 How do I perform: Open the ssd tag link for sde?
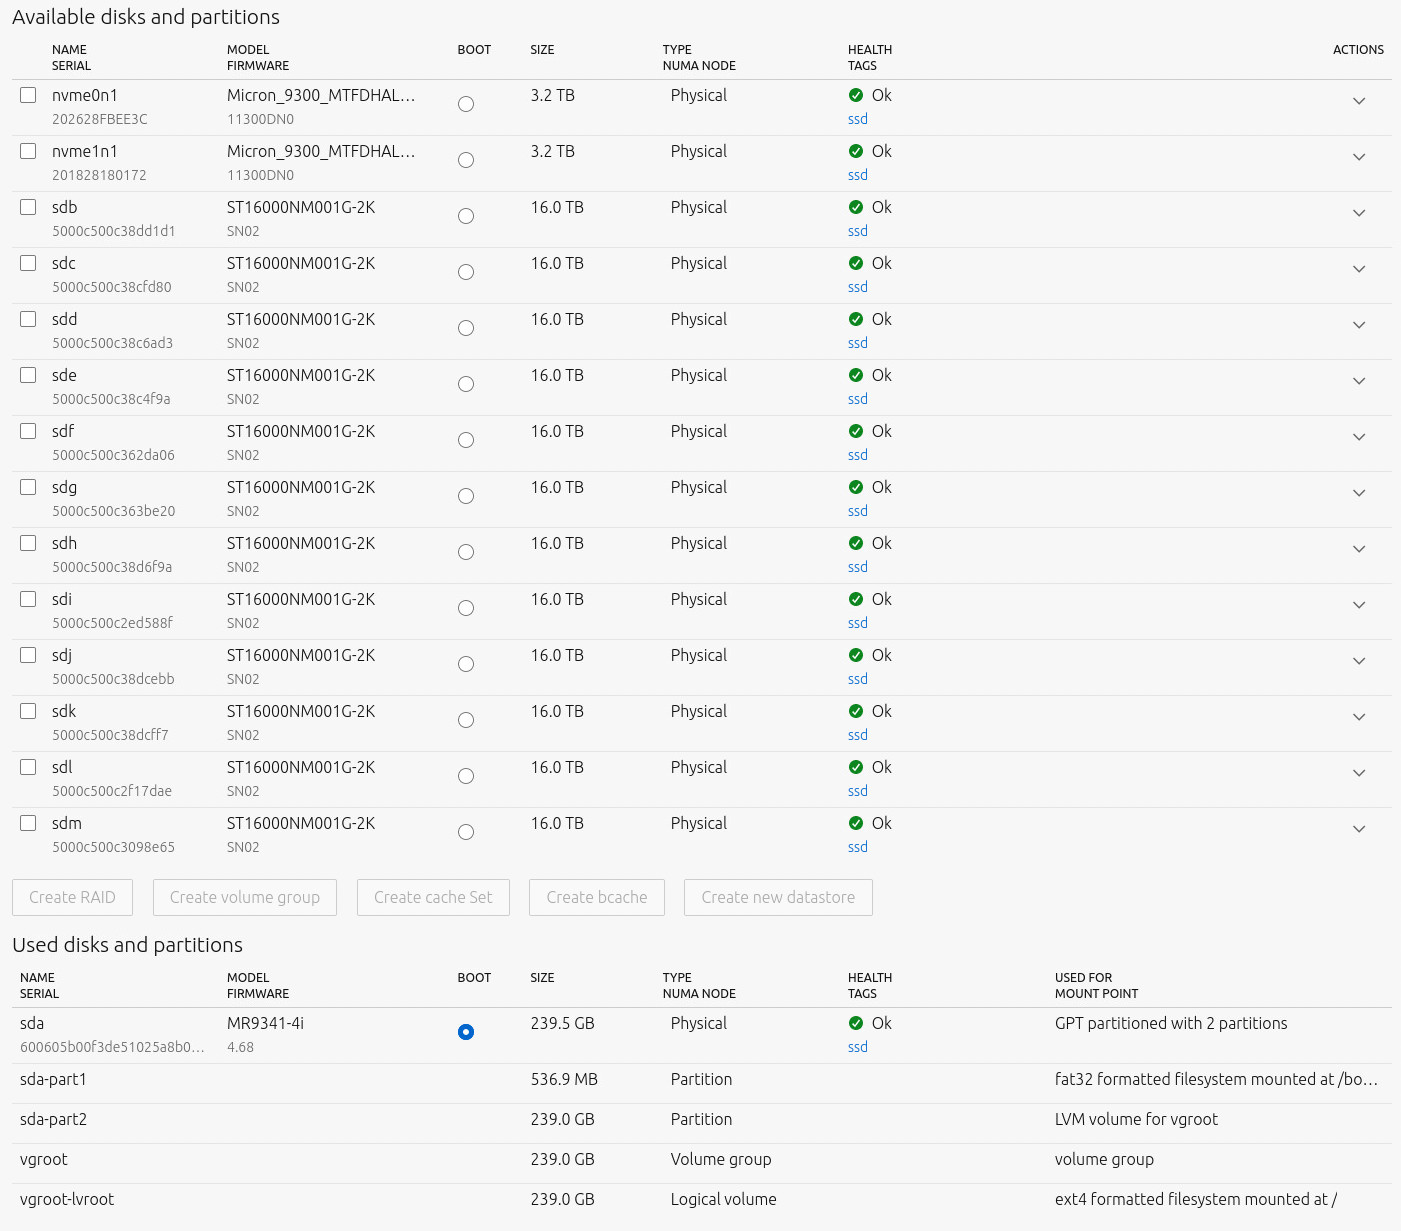pyautogui.click(x=857, y=399)
